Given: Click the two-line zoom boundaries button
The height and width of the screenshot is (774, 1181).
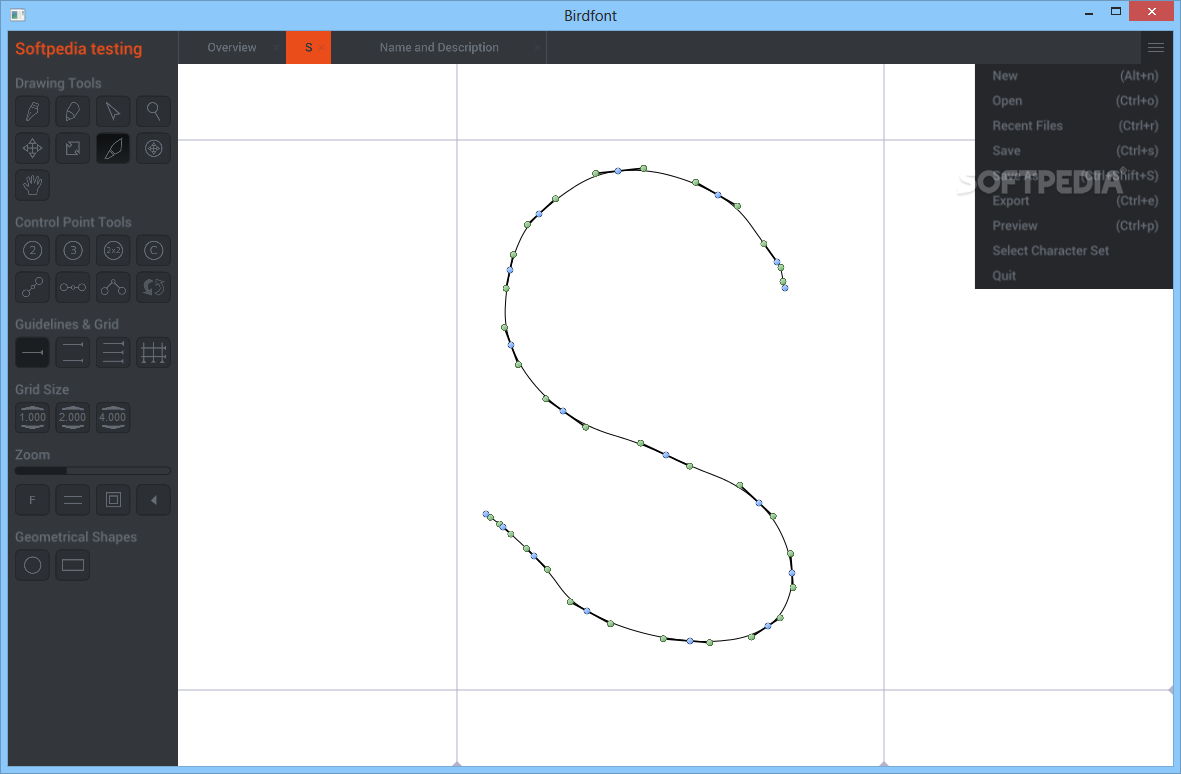Looking at the screenshot, I should coord(73,500).
